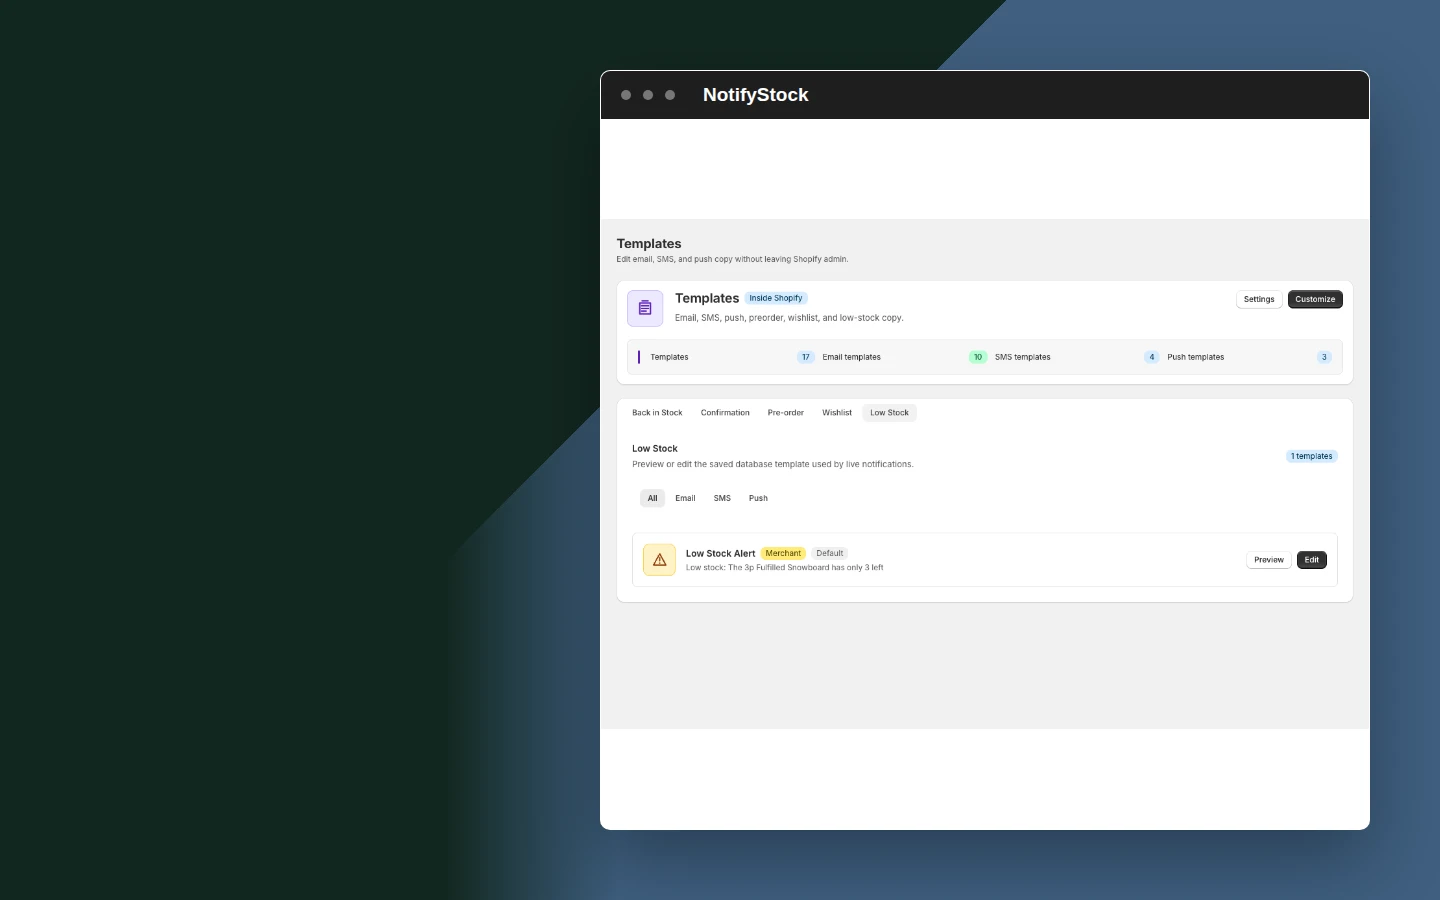Click the Low Stock section heading

pos(655,449)
